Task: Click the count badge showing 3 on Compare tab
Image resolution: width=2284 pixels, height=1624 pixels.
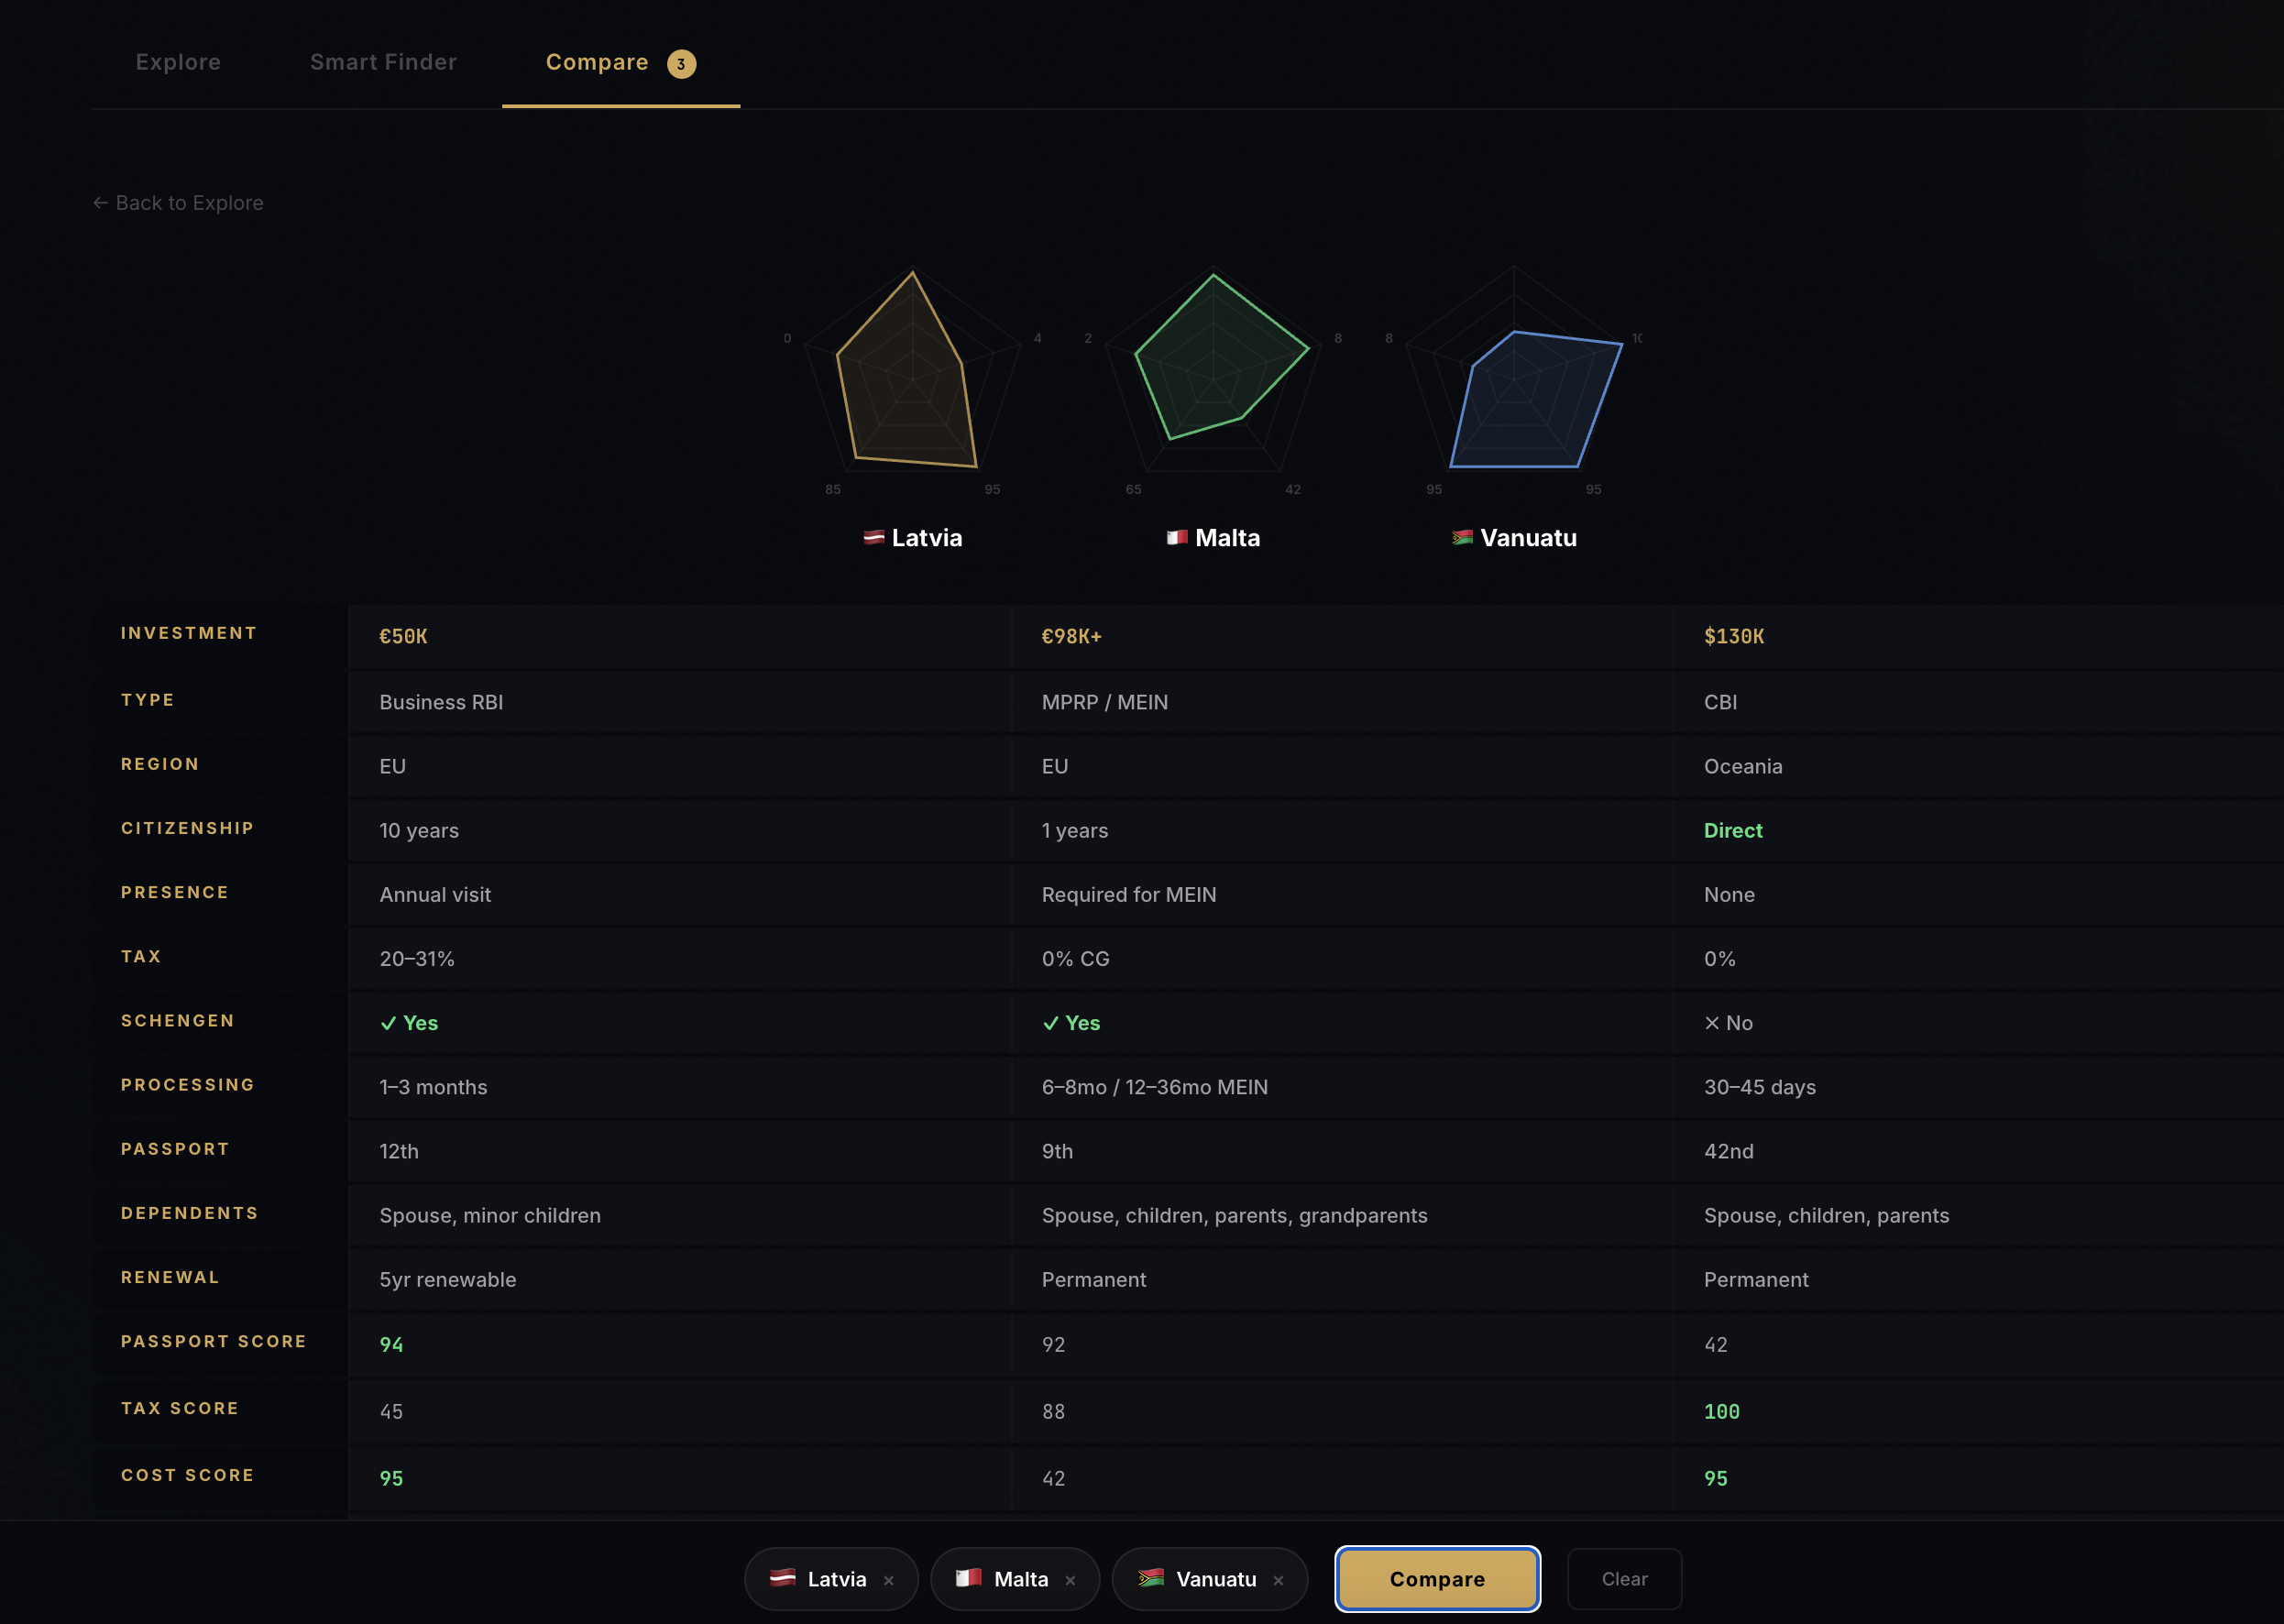Action: pyautogui.click(x=681, y=63)
